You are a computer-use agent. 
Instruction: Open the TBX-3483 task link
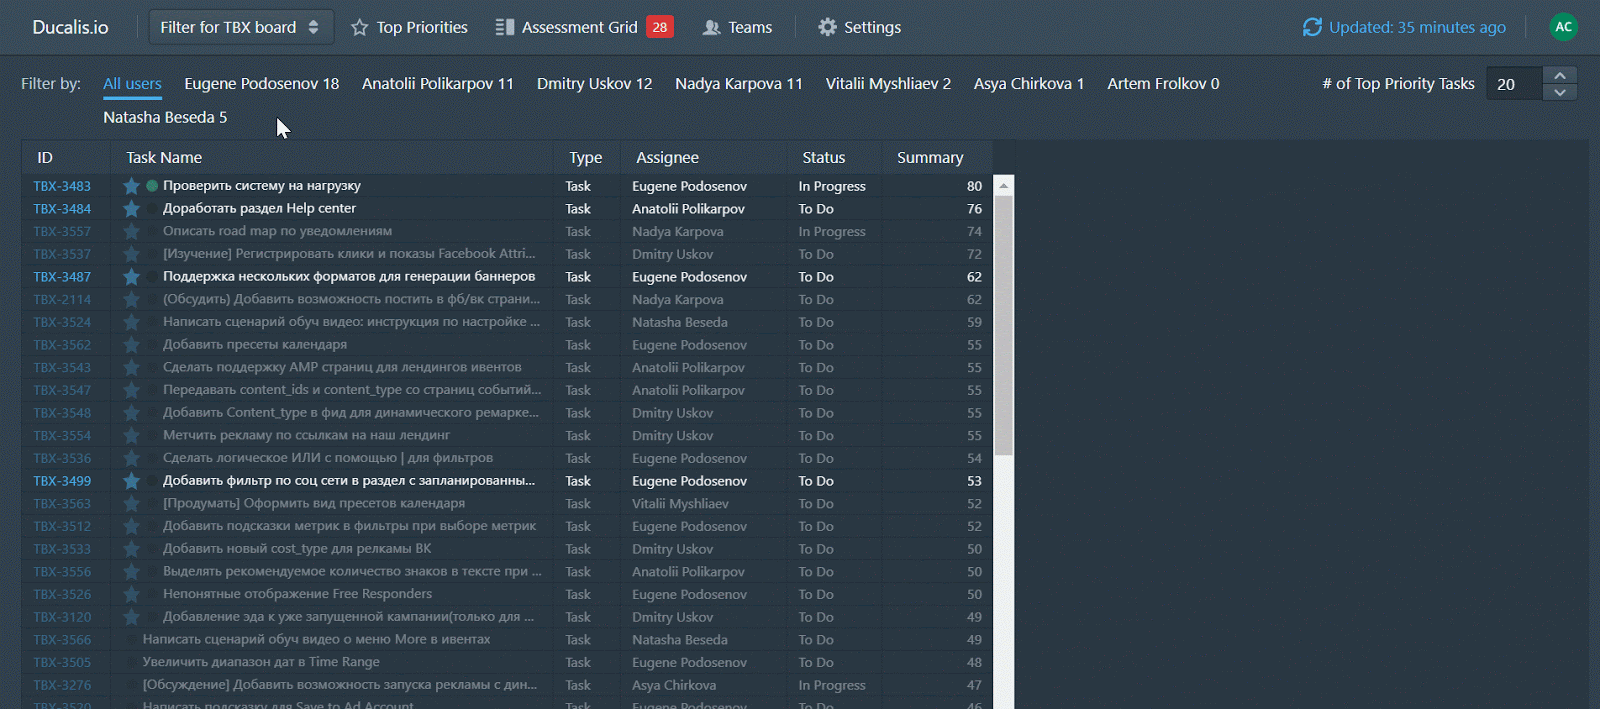(62, 186)
